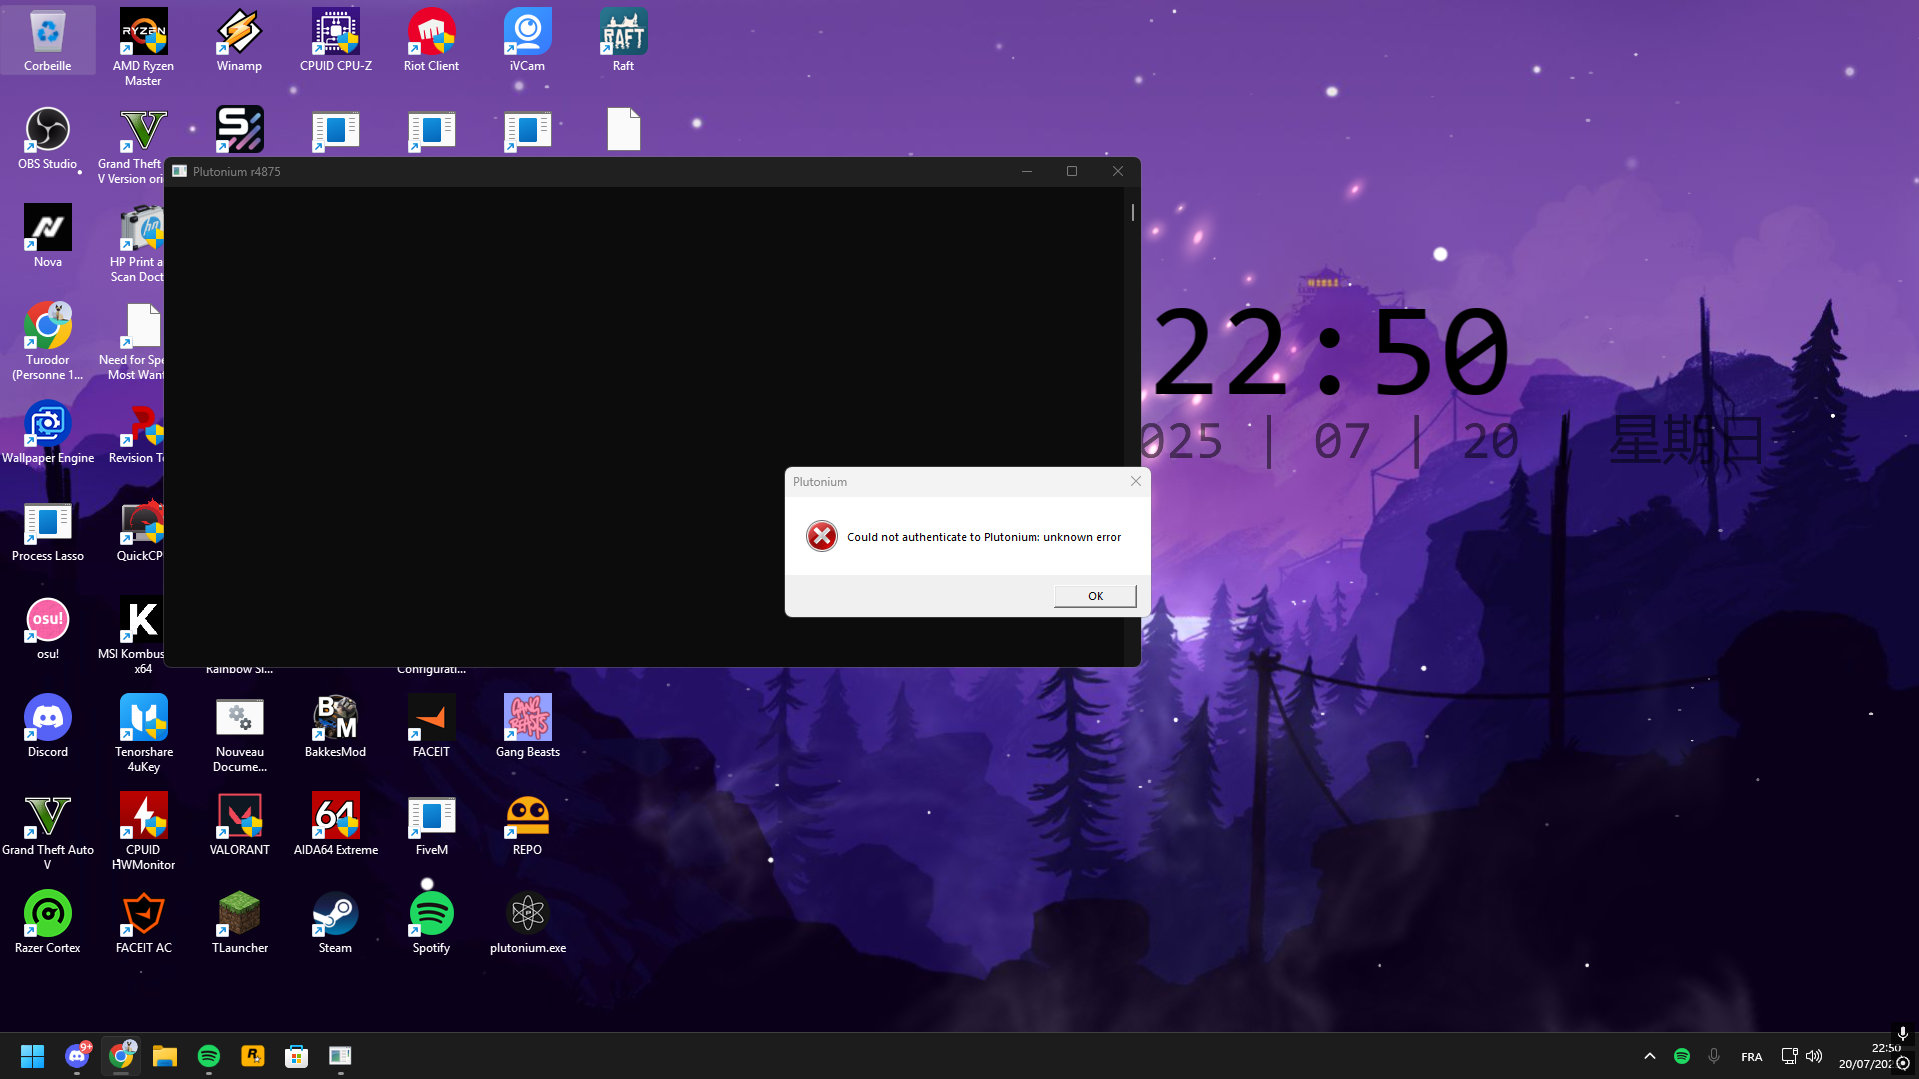Screen dimensions: 1919x1079
Task: Select the Steam desktop icon
Action: click(x=335, y=923)
